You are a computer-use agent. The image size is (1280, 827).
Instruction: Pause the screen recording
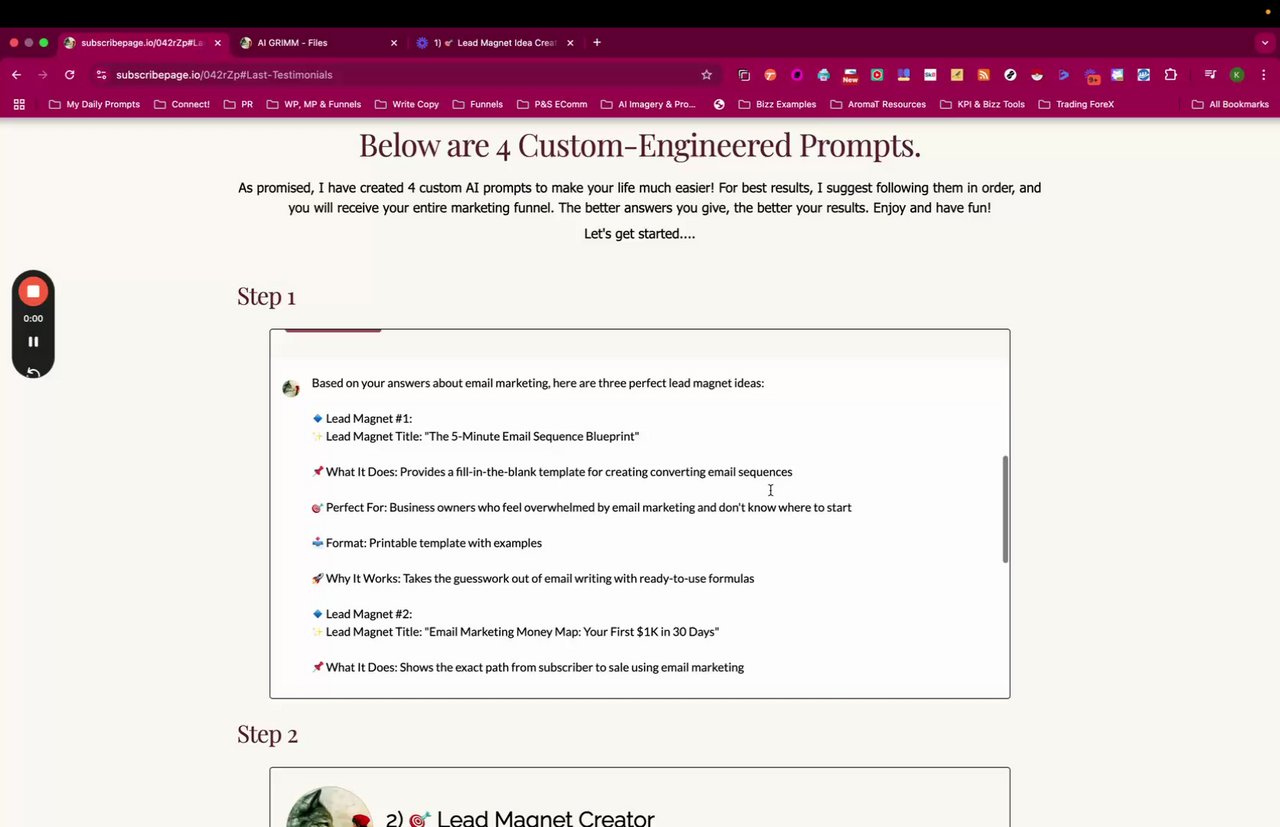[33, 342]
